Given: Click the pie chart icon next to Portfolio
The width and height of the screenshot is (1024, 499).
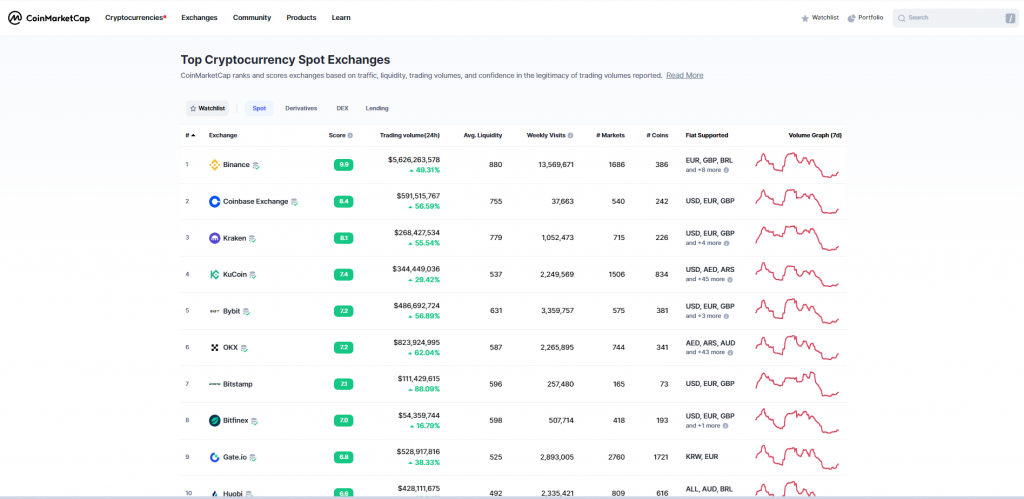Looking at the screenshot, I should pos(852,18).
